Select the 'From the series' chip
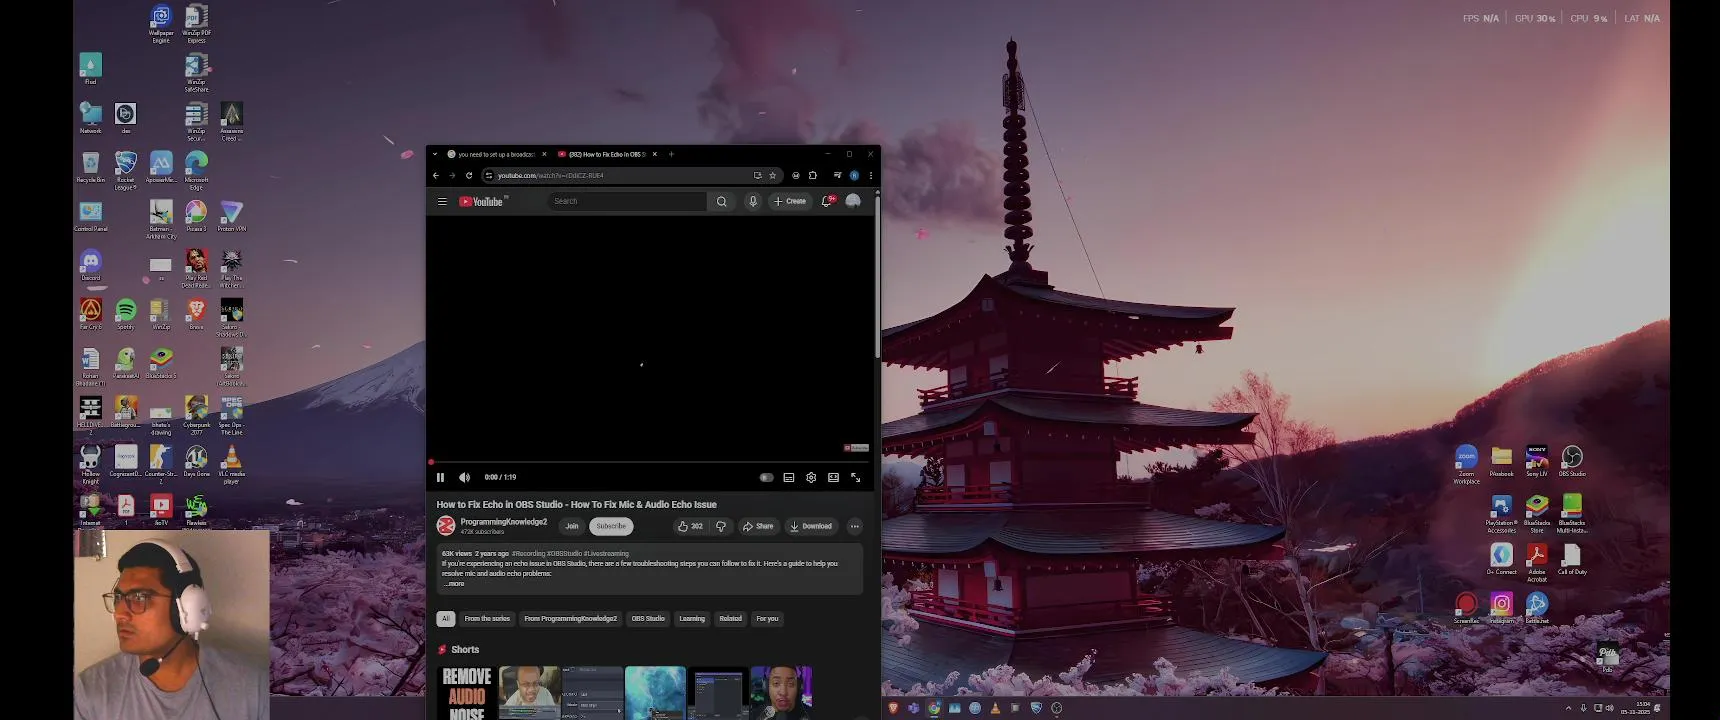Image resolution: width=1720 pixels, height=720 pixels. click(487, 619)
